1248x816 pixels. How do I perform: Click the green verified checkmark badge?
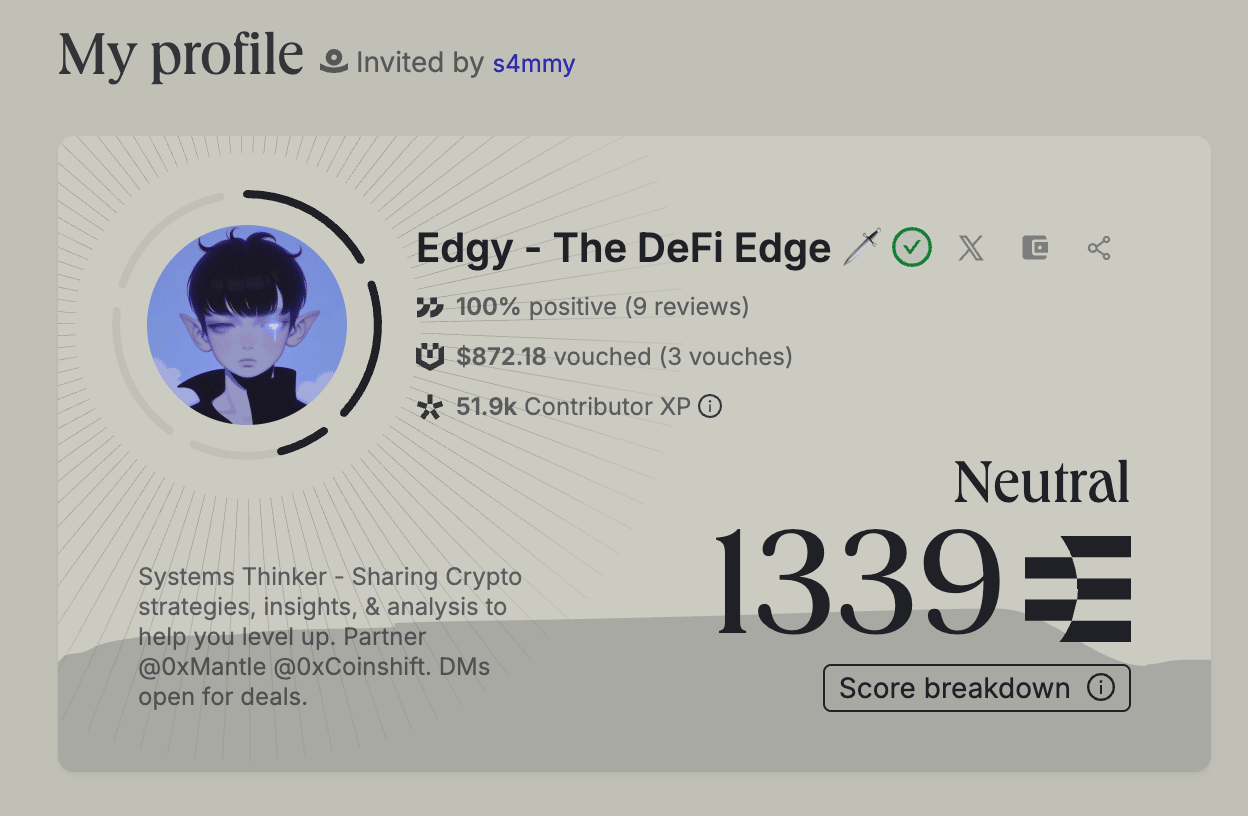click(x=912, y=247)
